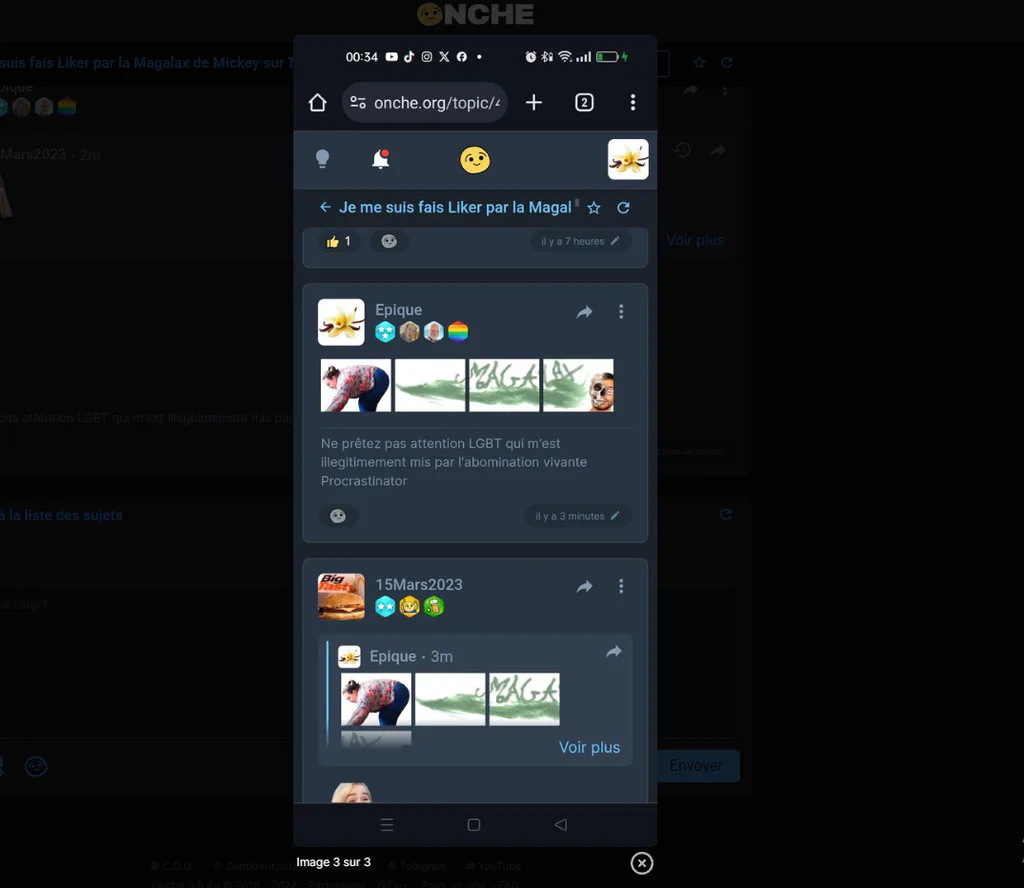The width and height of the screenshot is (1024, 888).
Task: Click the star icon at the background page top
Action: coord(699,63)
